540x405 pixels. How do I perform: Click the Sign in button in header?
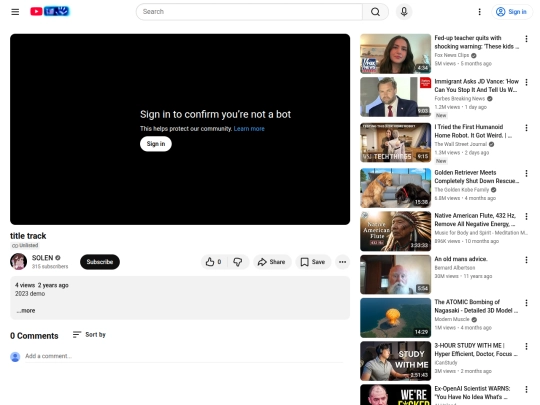click(x=511, y=12)
